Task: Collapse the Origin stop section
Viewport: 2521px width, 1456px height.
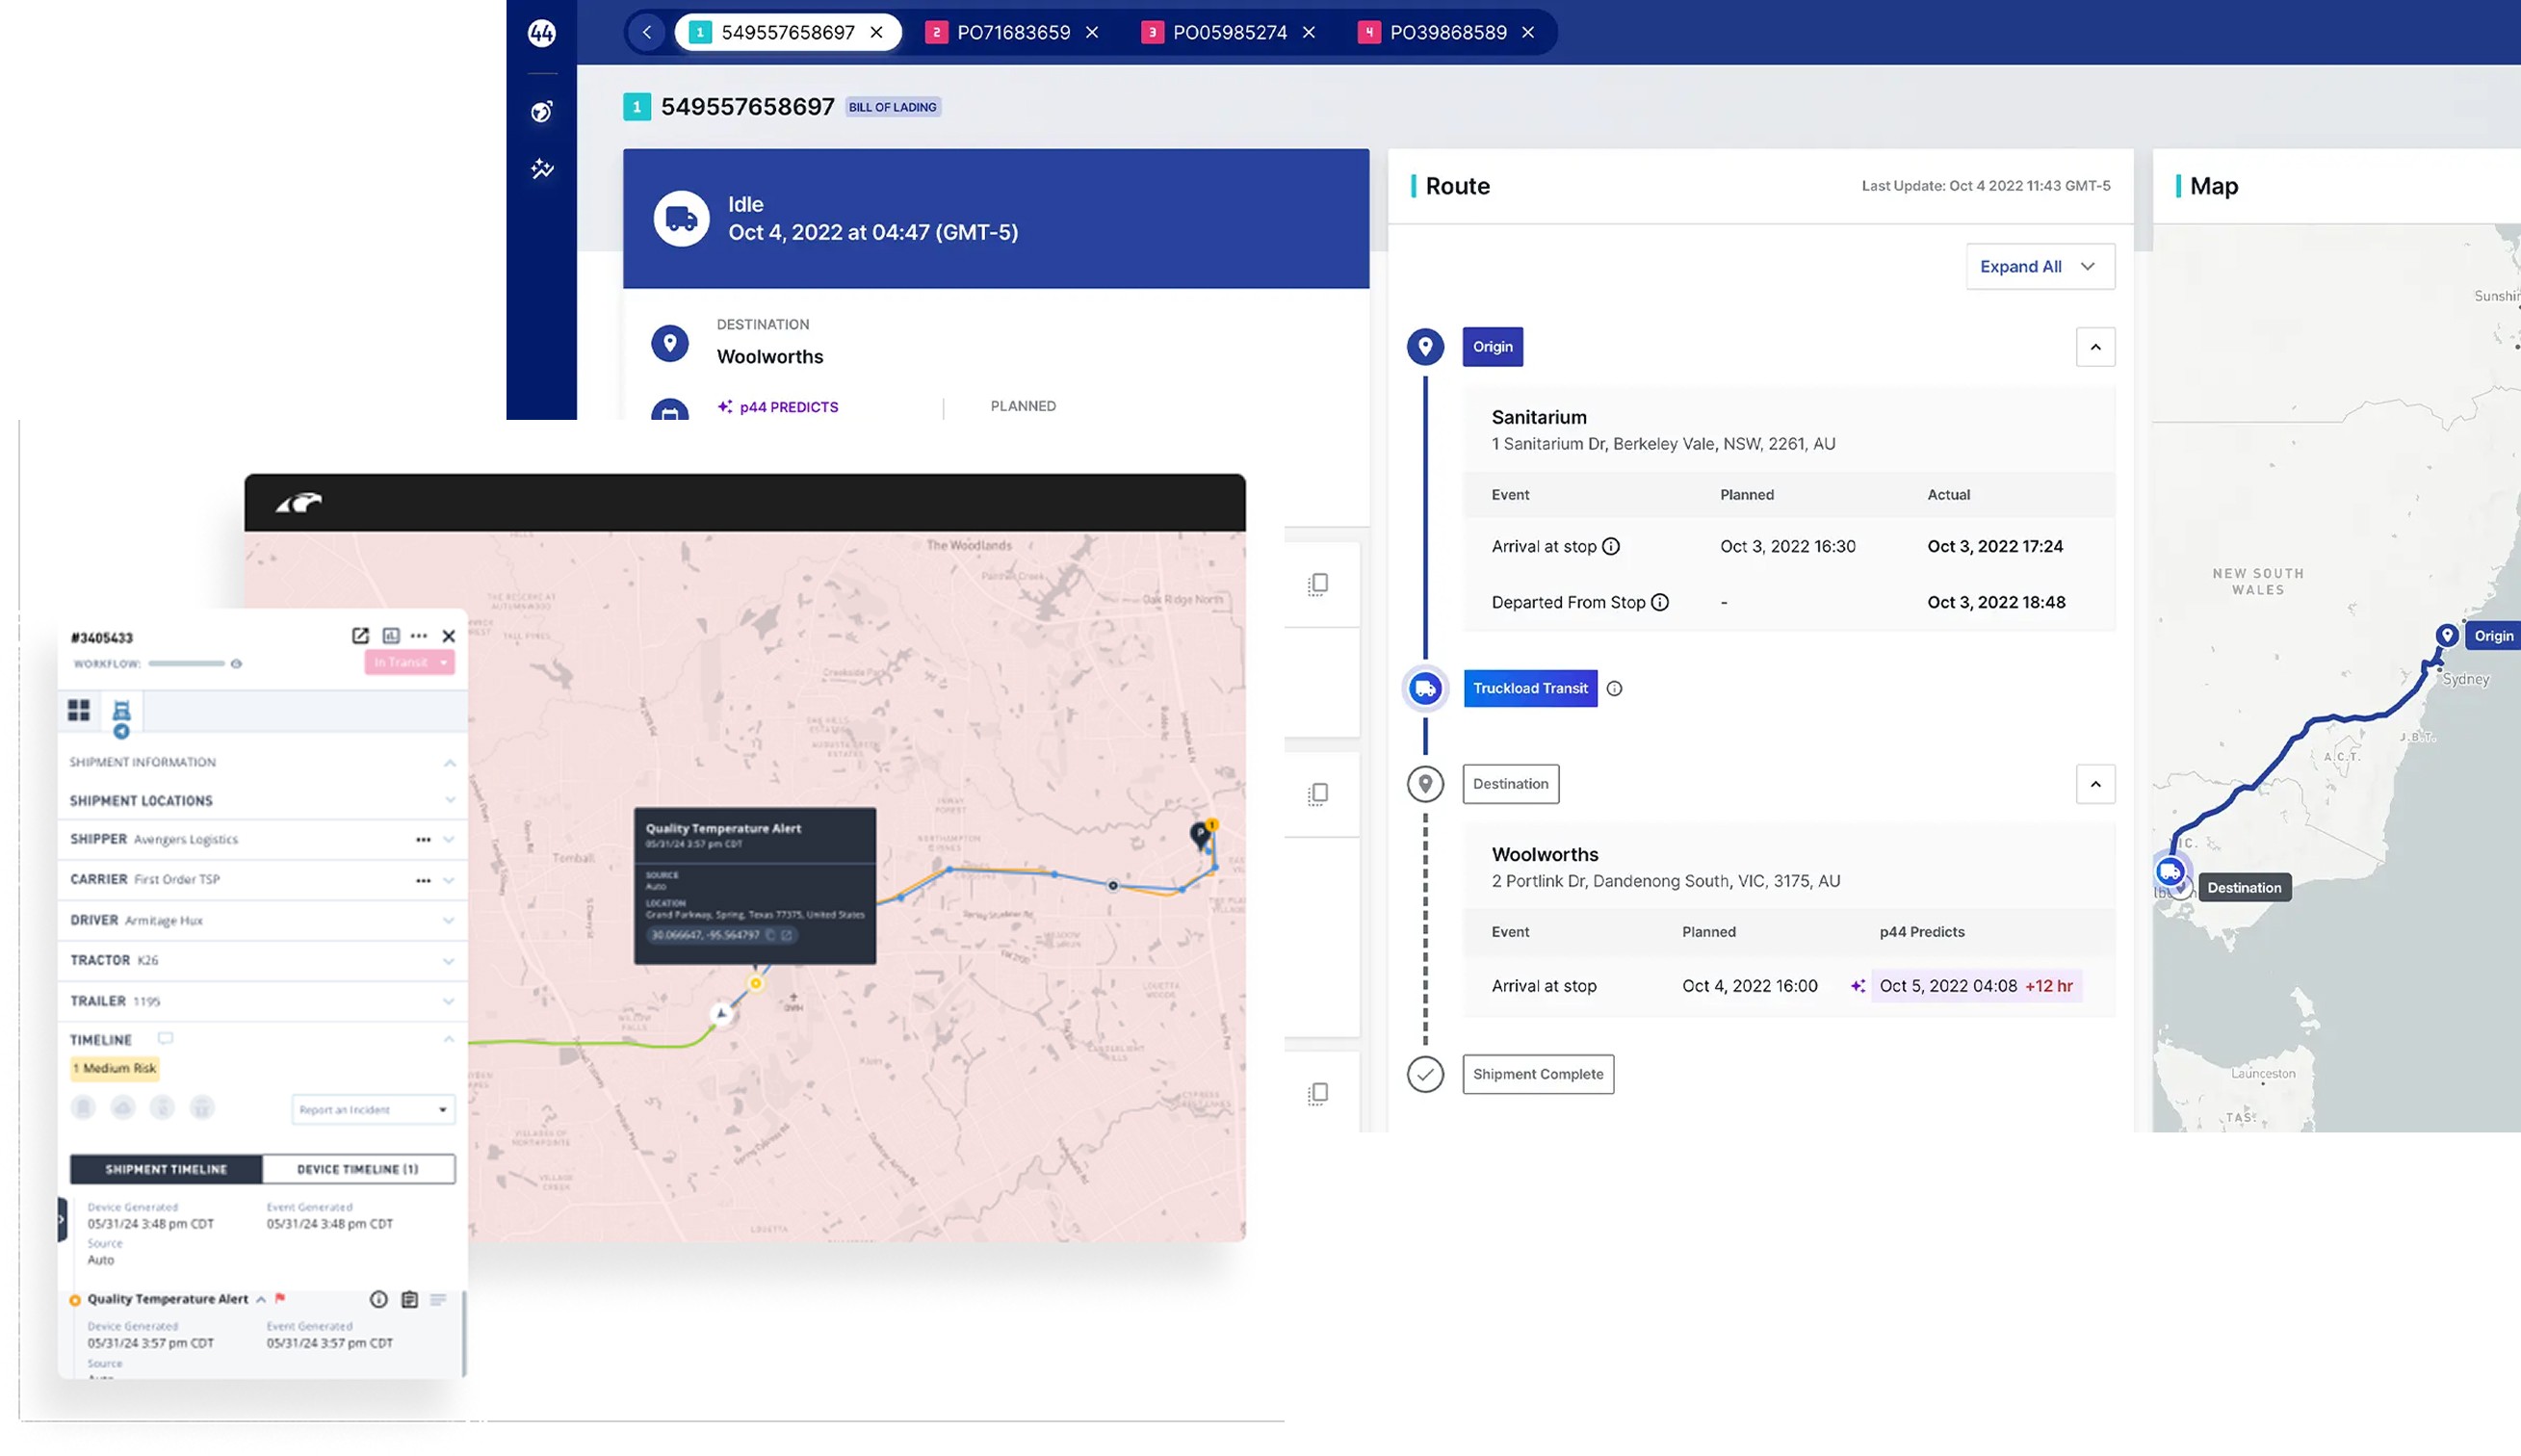Action: [x=2095, y=347]
